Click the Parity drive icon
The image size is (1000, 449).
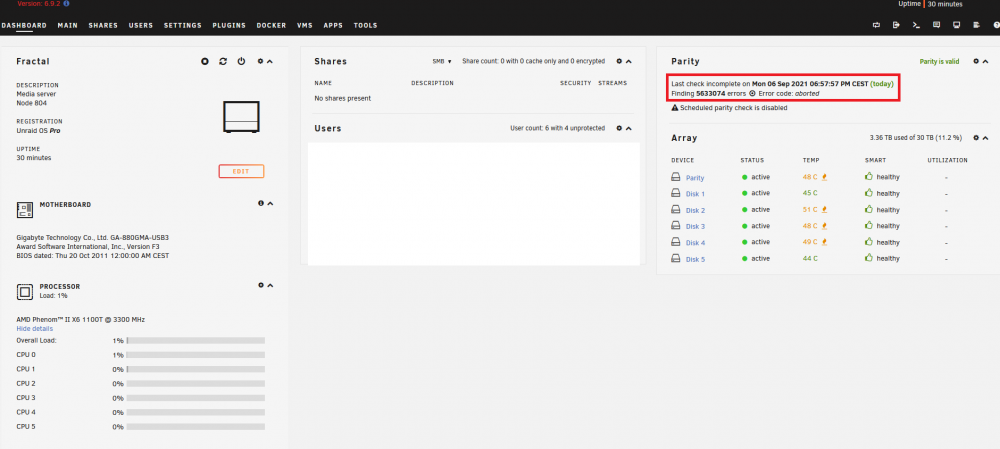(x=675, y=177)
